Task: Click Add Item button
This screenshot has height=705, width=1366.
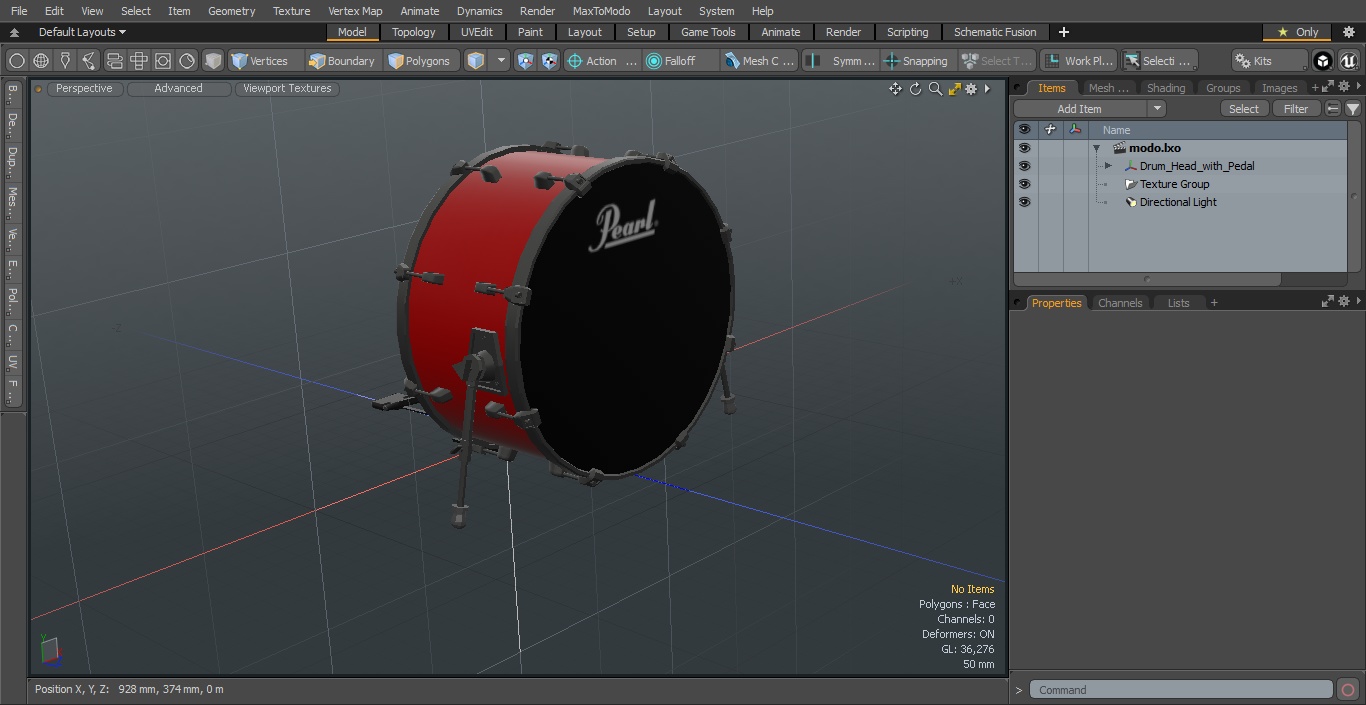Action: click(1080, 109)
